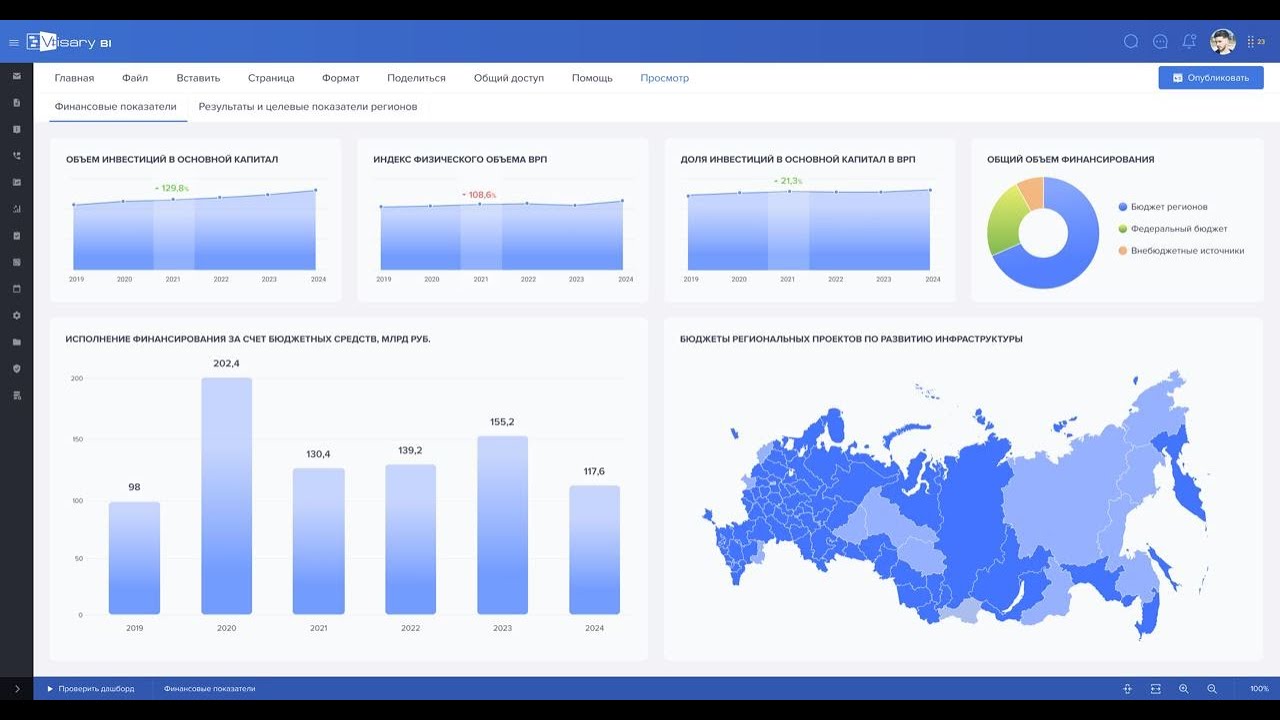1280x720 pixels.
Task: Open the bar chart icon in sidebar
Action: tap(17, 209)
